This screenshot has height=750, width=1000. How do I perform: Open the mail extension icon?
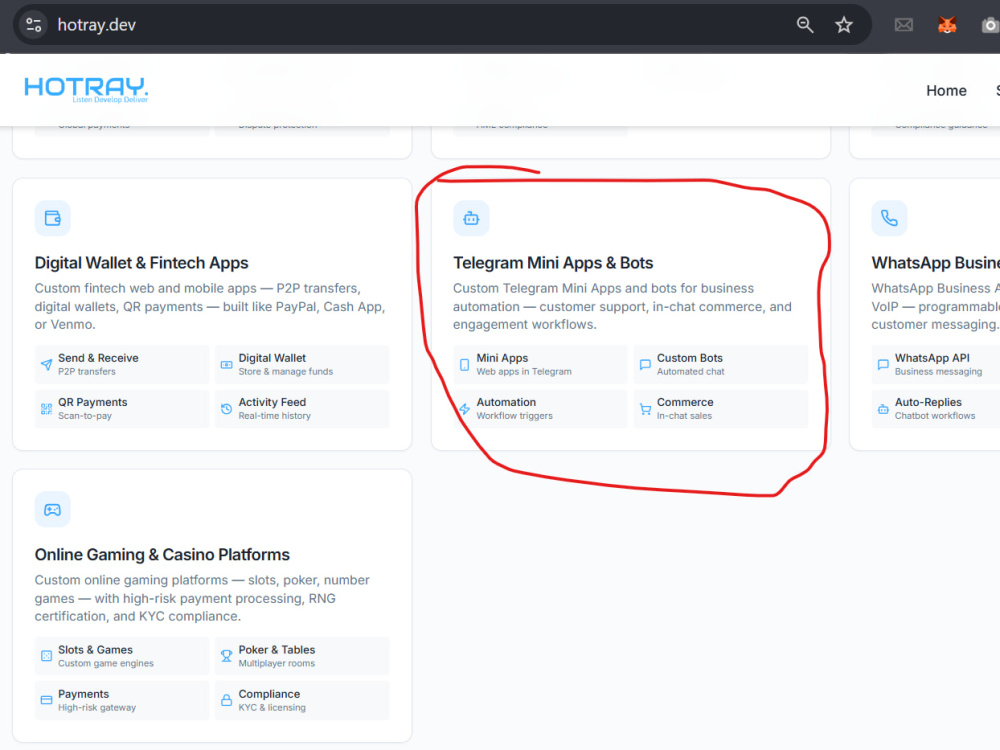[x=904, y=25]
